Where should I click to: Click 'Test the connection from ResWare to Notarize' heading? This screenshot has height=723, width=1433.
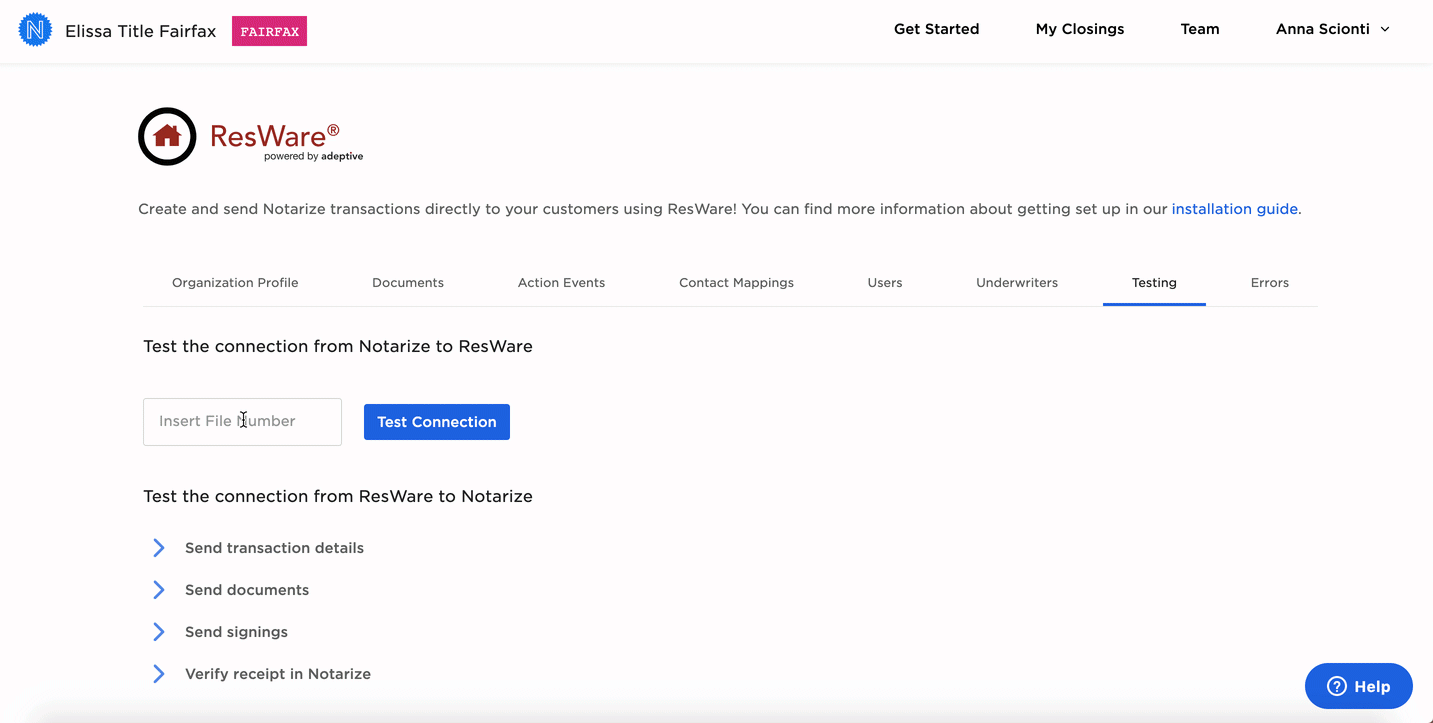(x=338, y=496)
